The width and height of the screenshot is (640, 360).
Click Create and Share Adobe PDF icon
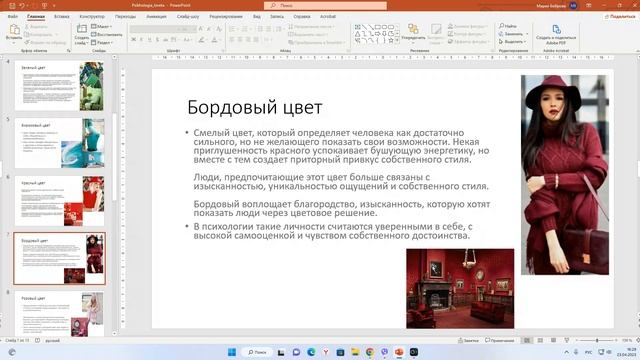(556, 29)
